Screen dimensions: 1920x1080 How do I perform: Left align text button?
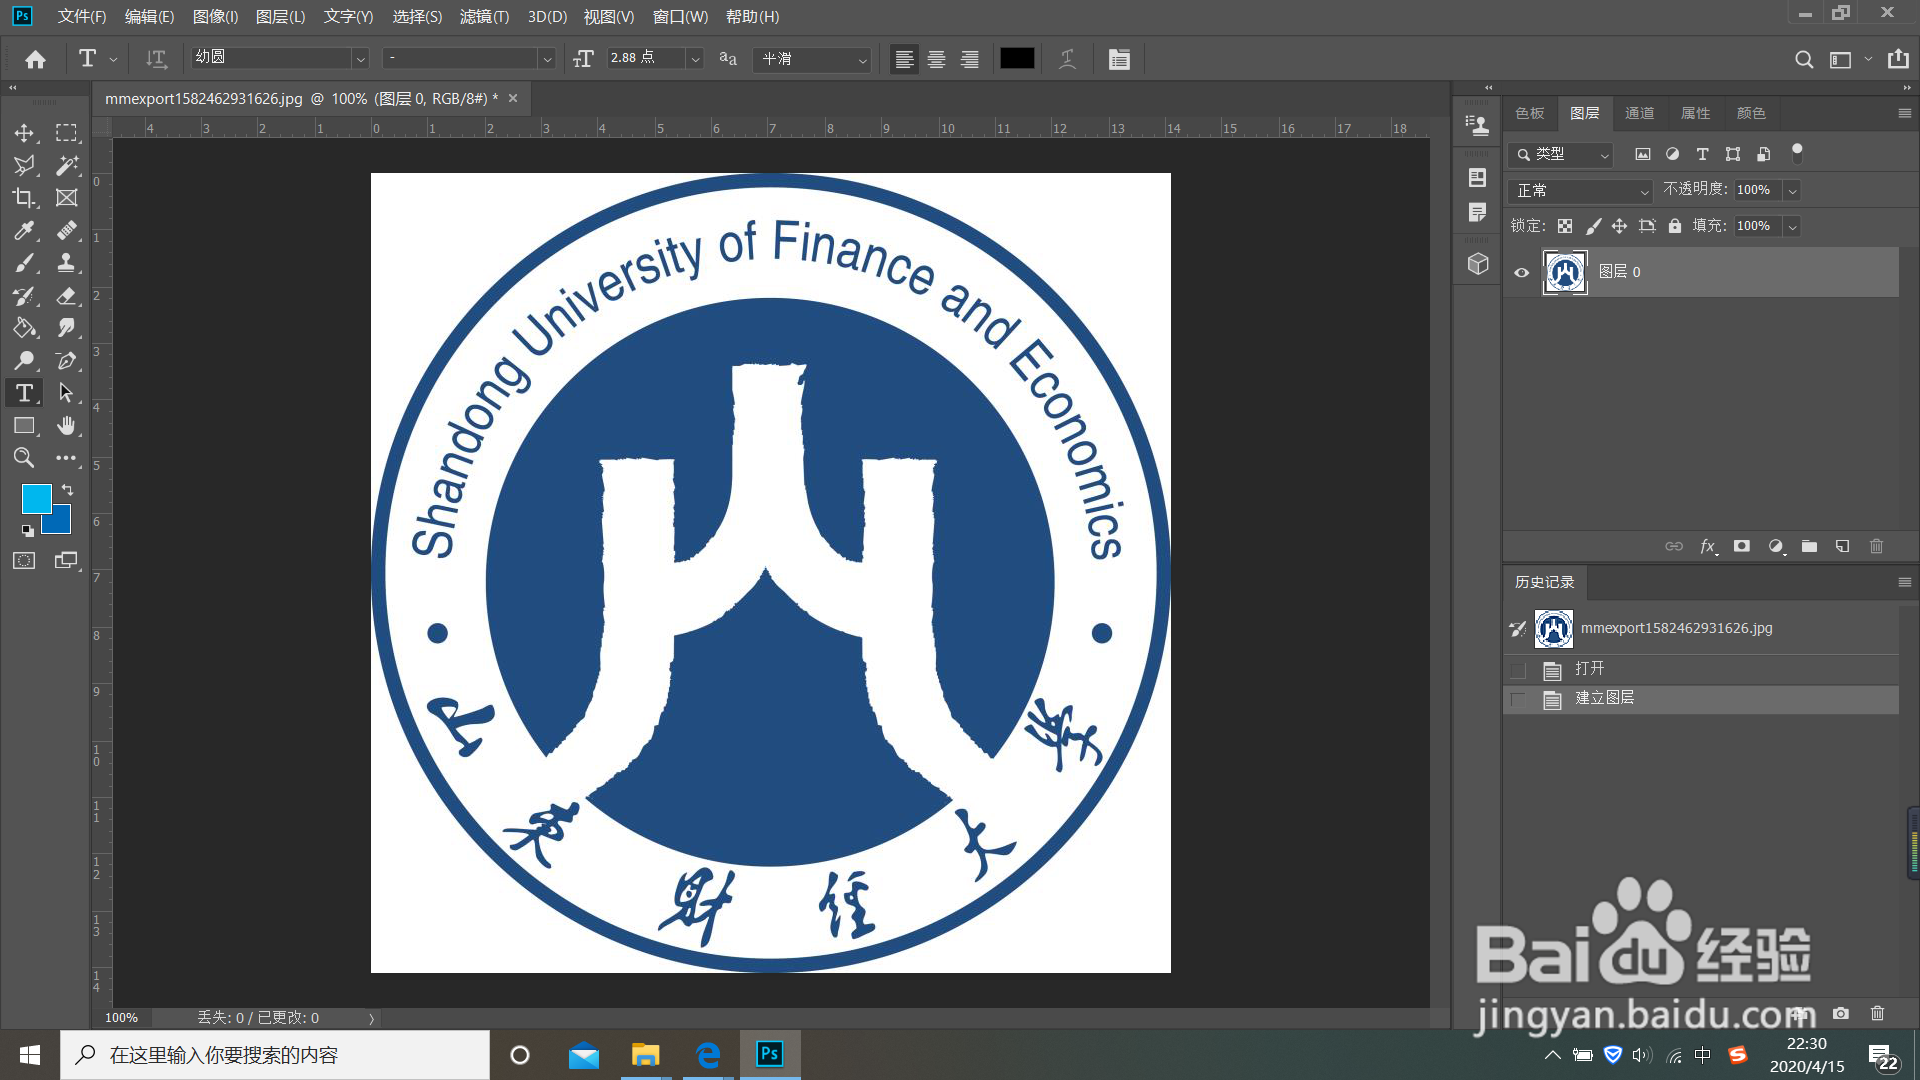[x=904, y=59]
